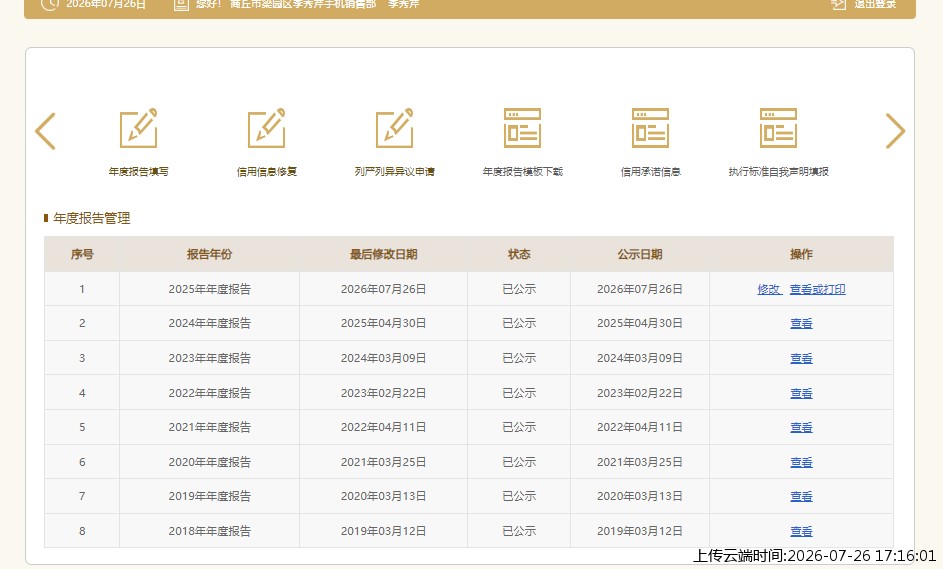Click the 信用信息修复 text label
Viewport: 943px width, 569px height.
click(266, 171)
